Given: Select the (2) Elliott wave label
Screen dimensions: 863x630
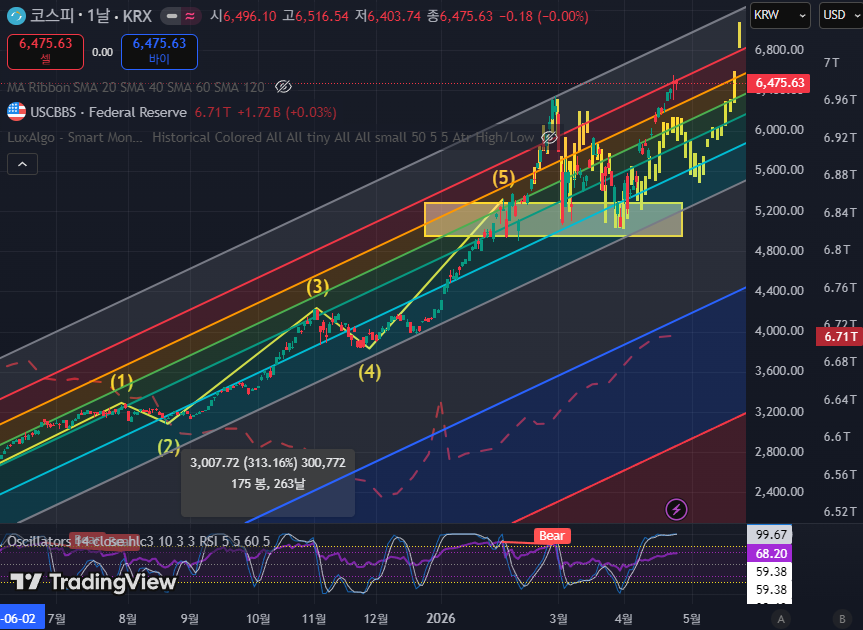Looking at the screenshot, I should tap(168, 447).
